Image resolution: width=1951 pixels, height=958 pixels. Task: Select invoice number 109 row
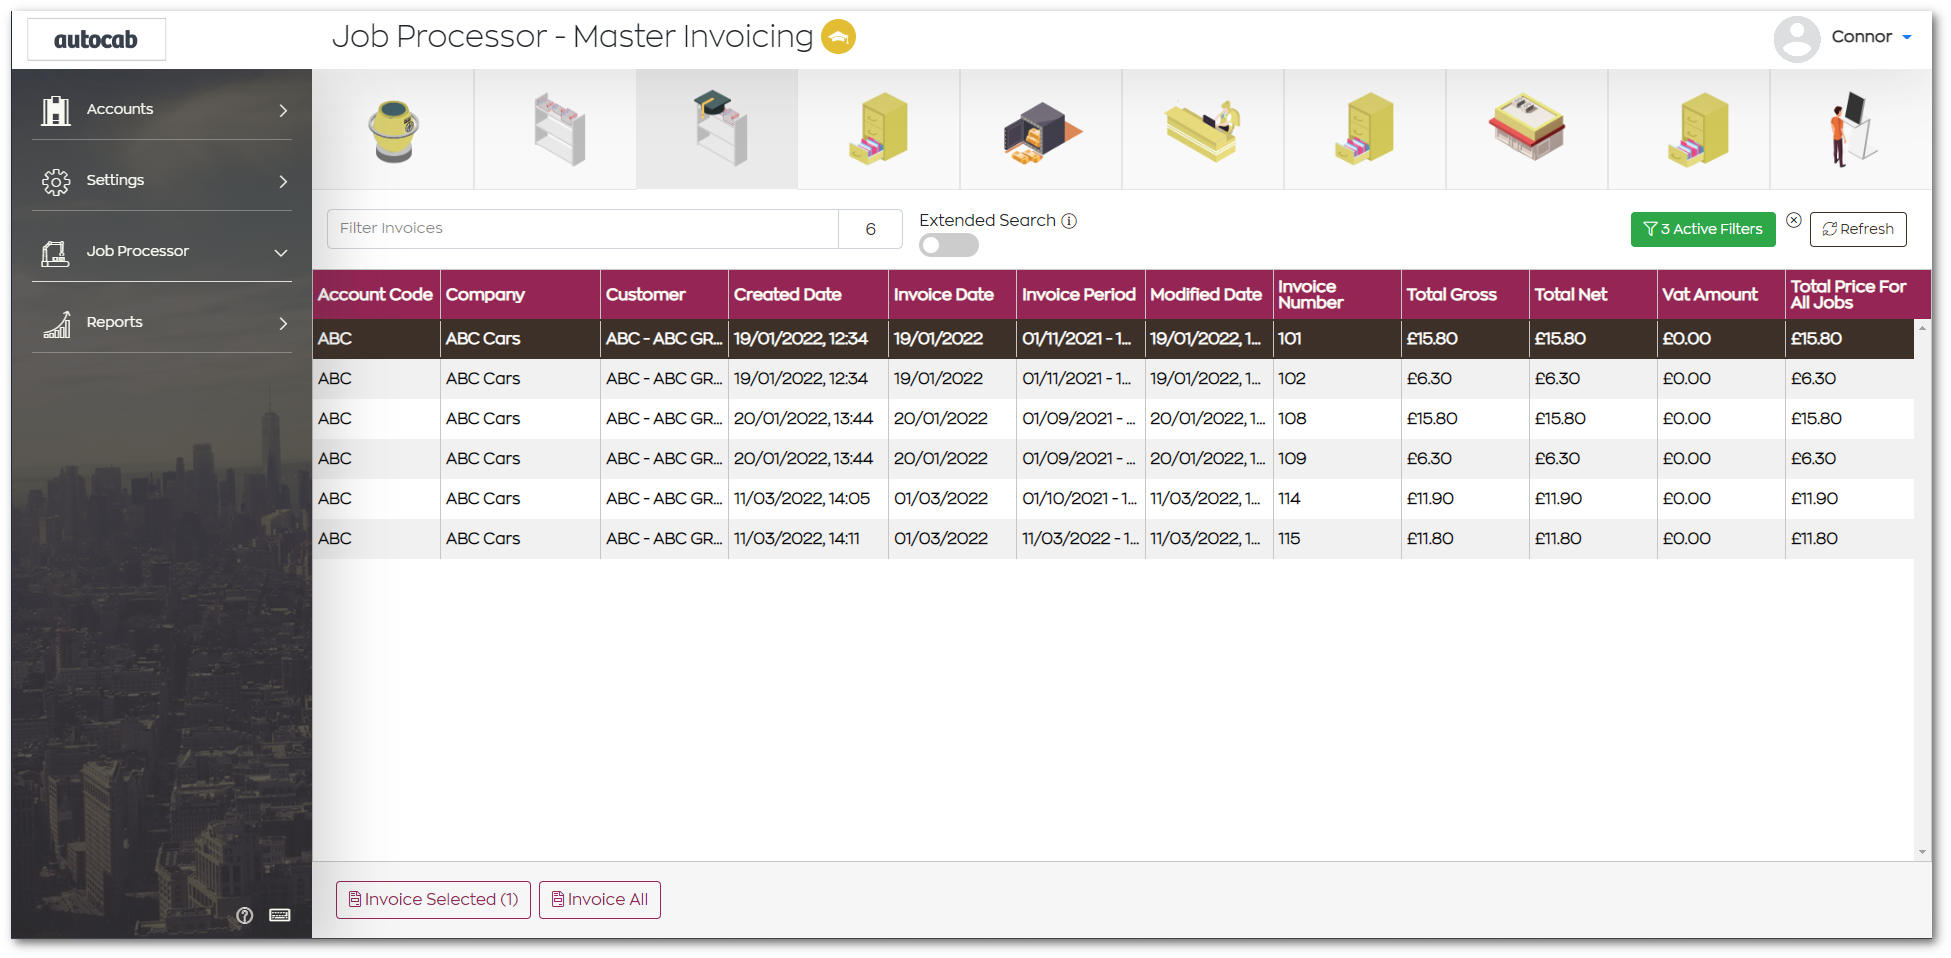pyautogui.click(x=1113, y=459)
